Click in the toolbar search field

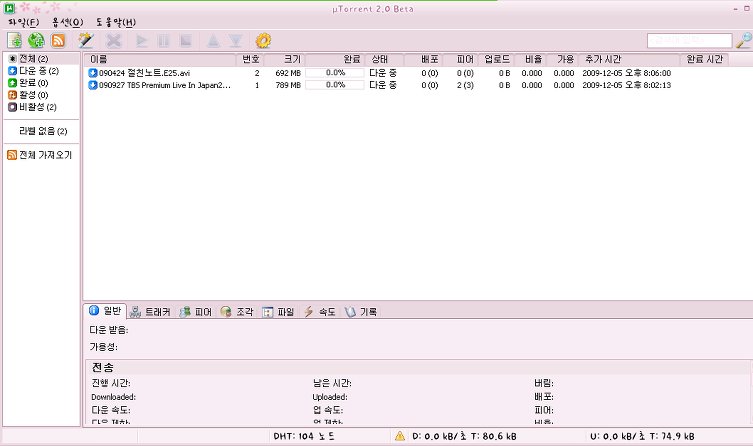point(690,40)
